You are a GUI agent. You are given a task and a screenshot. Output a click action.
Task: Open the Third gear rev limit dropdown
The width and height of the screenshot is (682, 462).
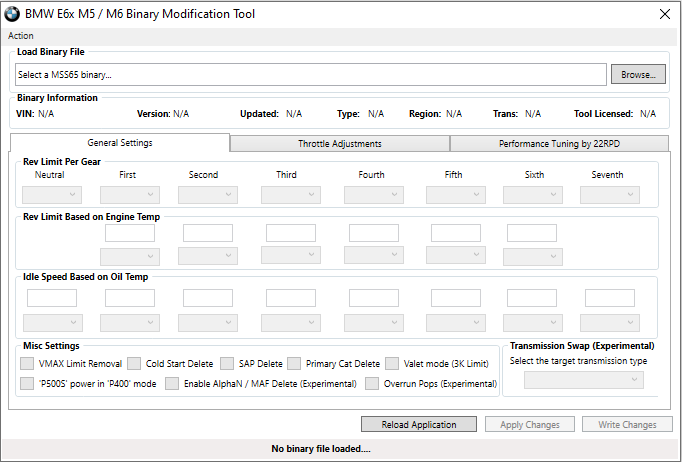291,195
